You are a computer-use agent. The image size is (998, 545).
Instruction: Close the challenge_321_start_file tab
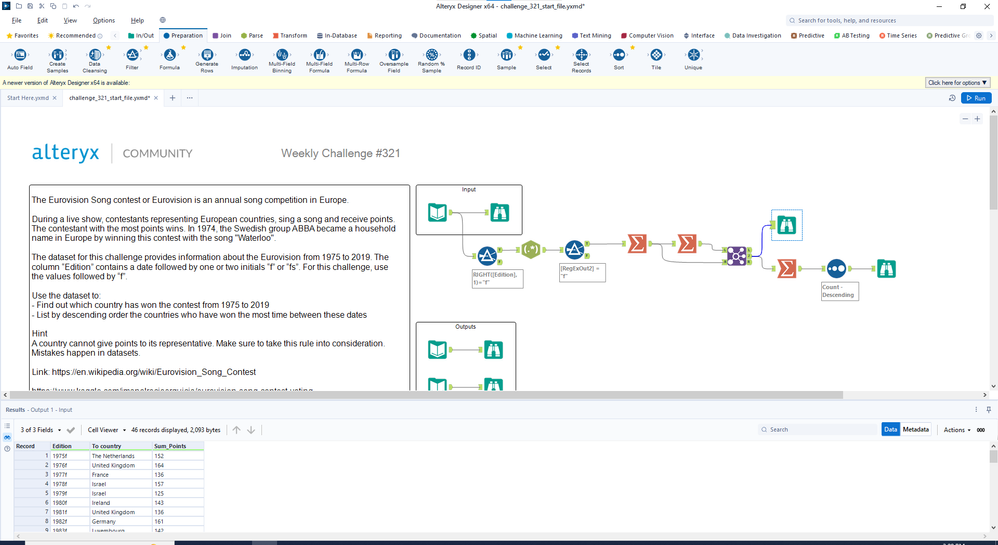coord(156,98)
